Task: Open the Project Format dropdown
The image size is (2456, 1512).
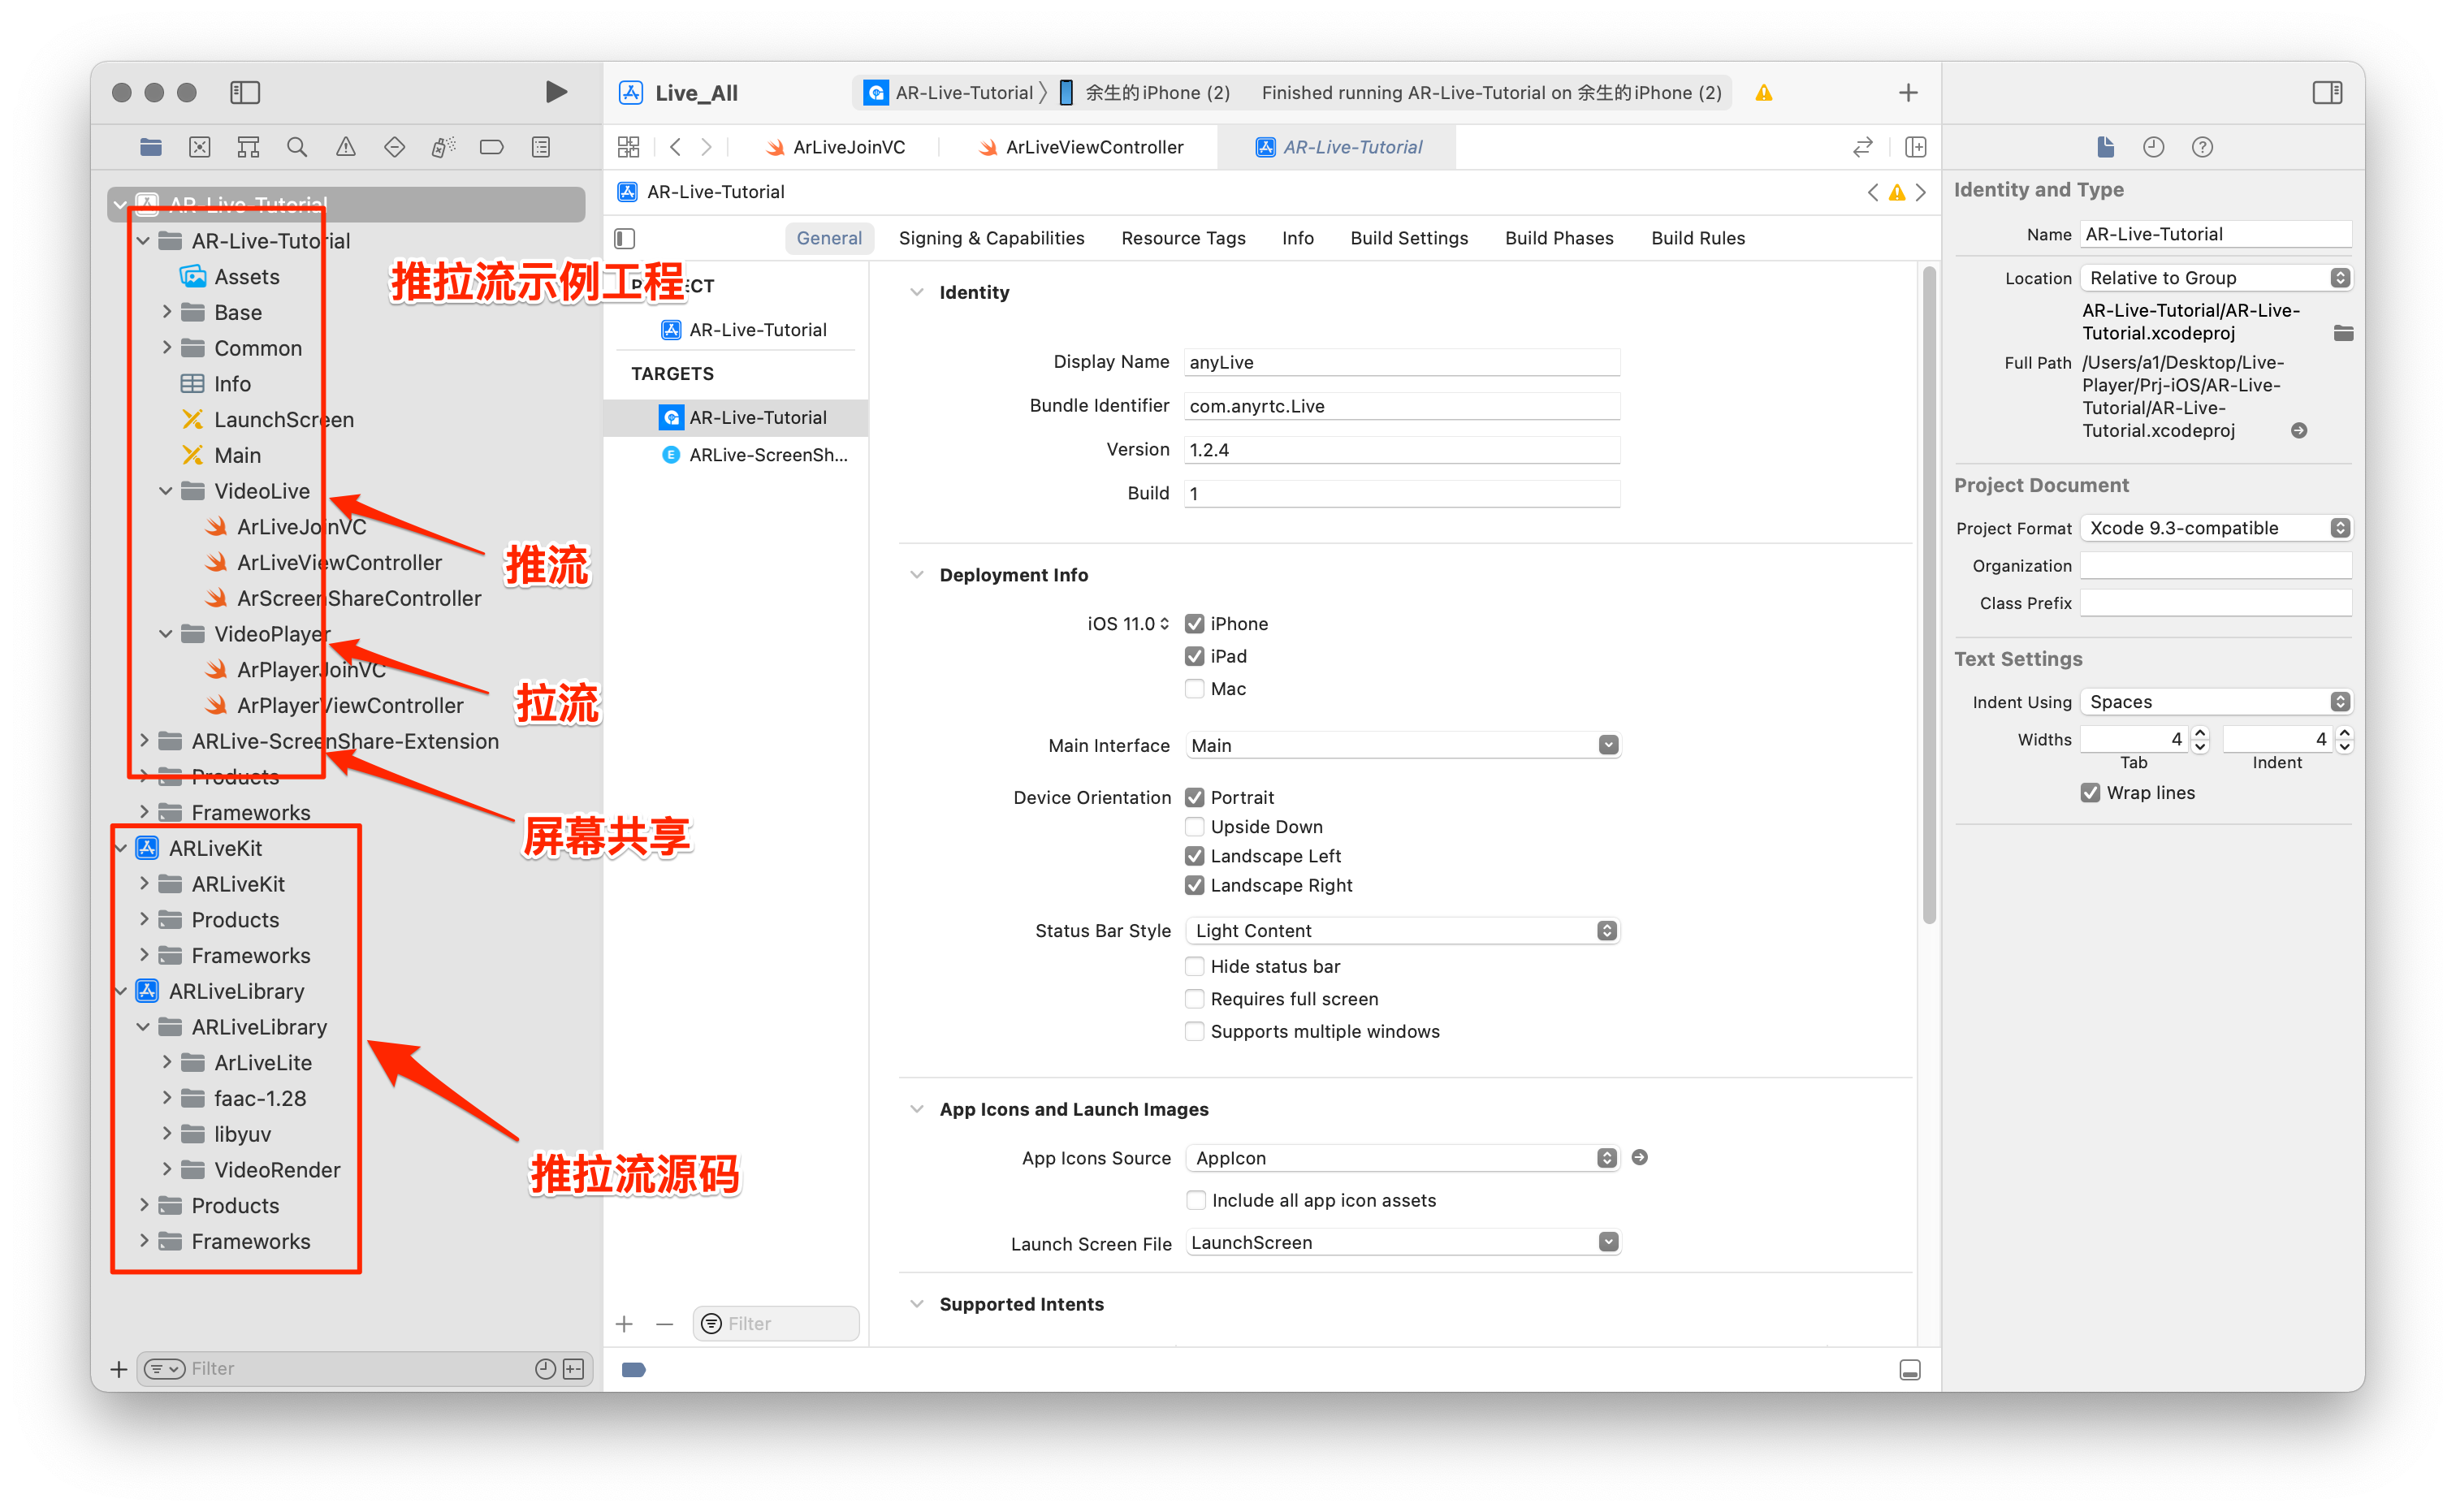Action: [2215, 528]
